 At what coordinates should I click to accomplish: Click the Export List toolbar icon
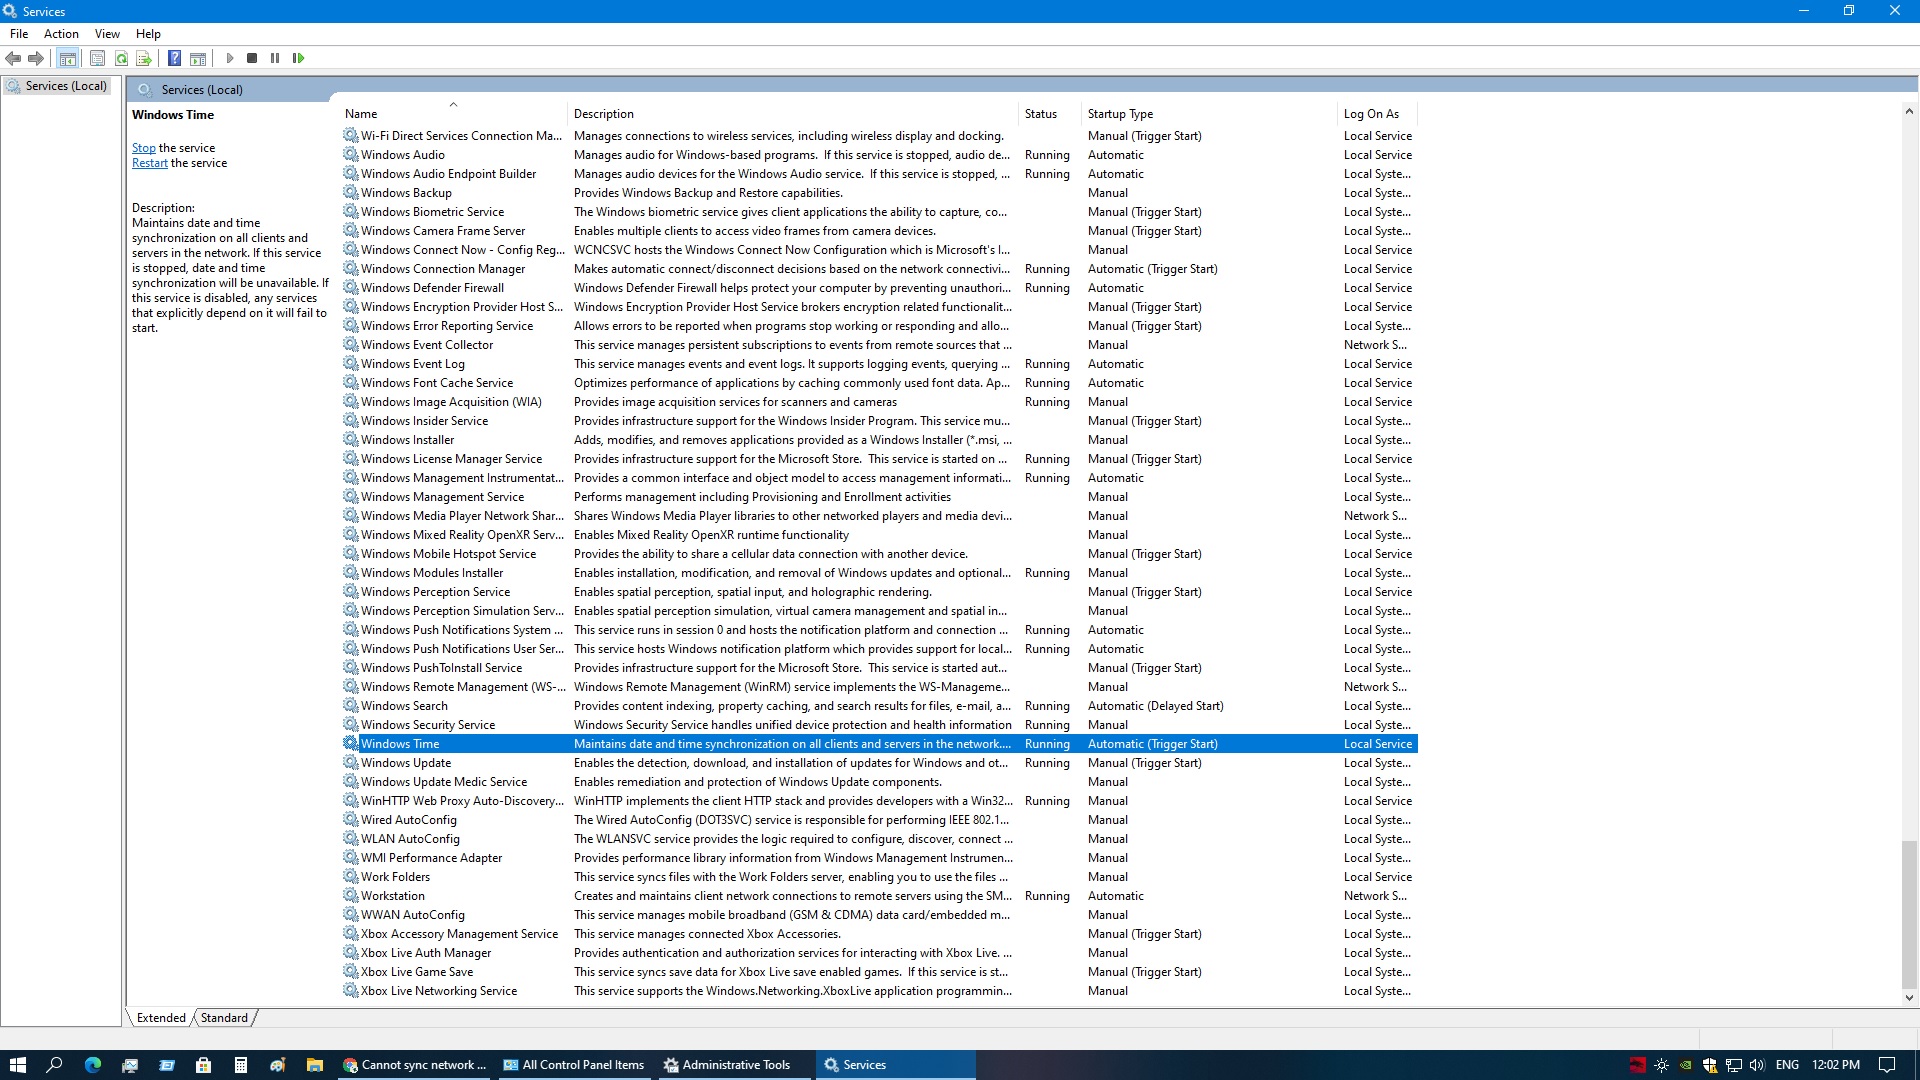click(x=144, y=58)
